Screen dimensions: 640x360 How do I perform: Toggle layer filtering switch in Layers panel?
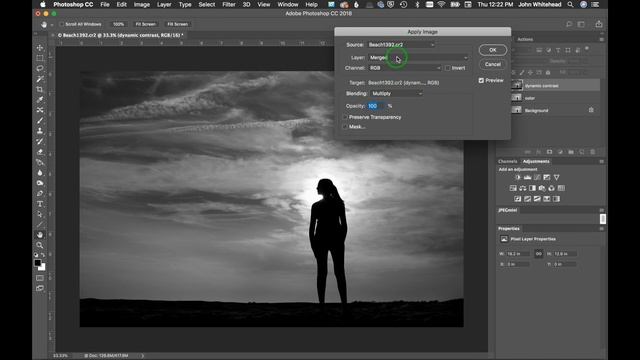(587, 49)
